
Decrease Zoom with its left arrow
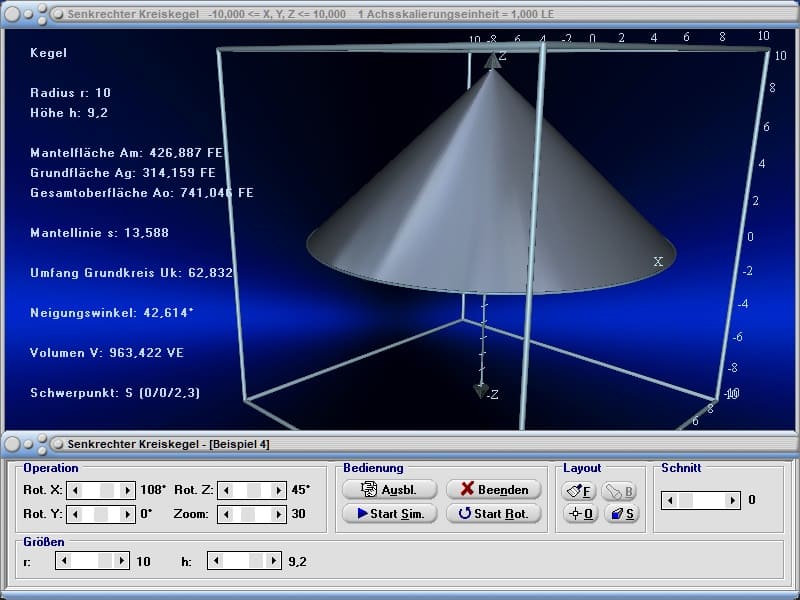click(x=226, y=514)
